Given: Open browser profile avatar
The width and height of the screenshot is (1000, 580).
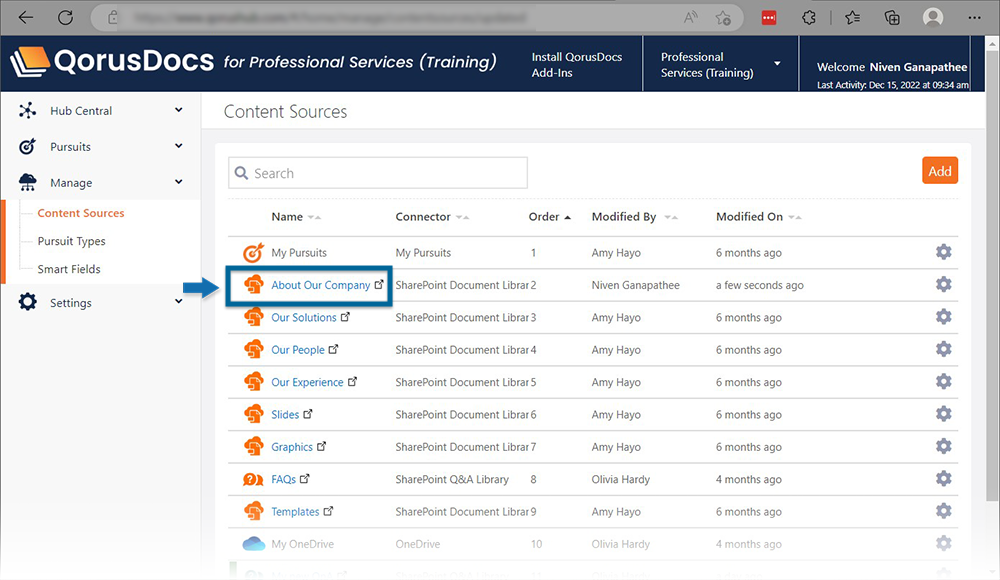Looking at the screenshot, I should (x=932, y=18).
